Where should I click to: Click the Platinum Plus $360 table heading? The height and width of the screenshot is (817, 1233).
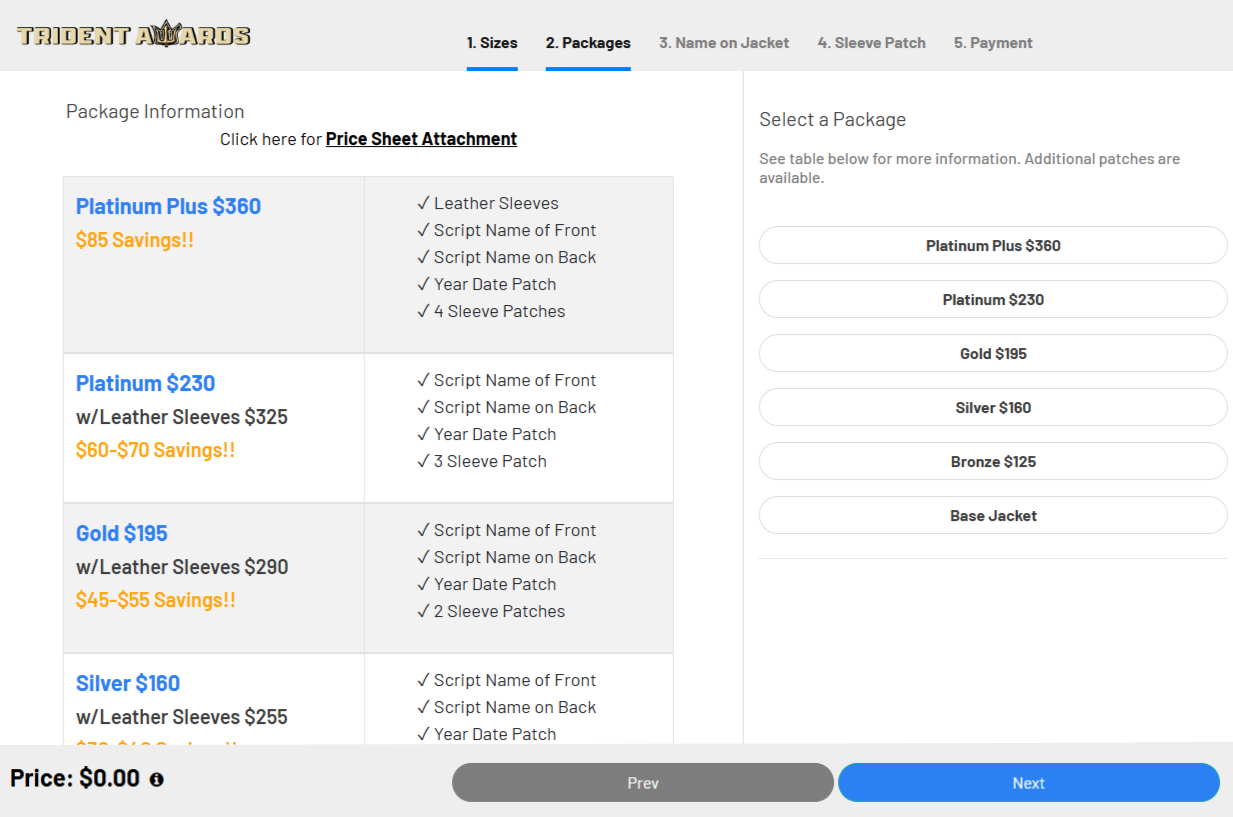[x=168, y=206]
